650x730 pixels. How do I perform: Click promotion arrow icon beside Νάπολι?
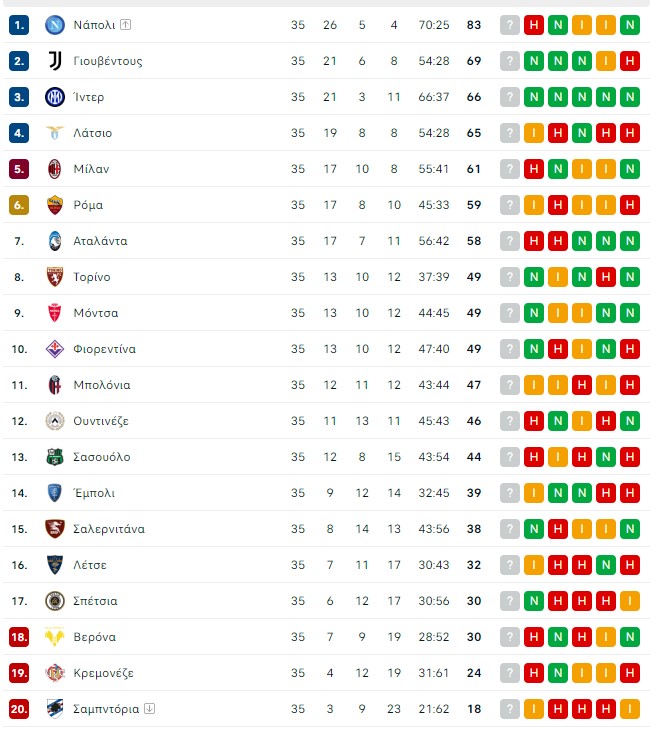point(125,24)
